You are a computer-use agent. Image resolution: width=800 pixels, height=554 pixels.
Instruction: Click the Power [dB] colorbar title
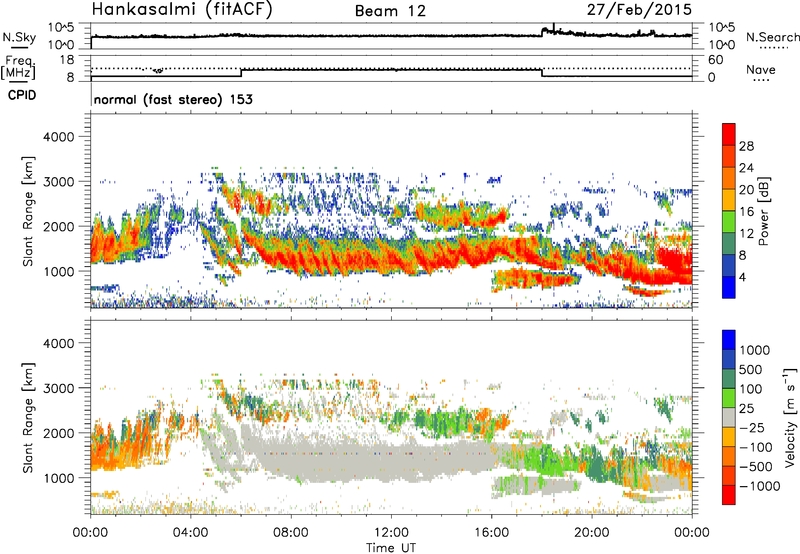tap(764, 211)
